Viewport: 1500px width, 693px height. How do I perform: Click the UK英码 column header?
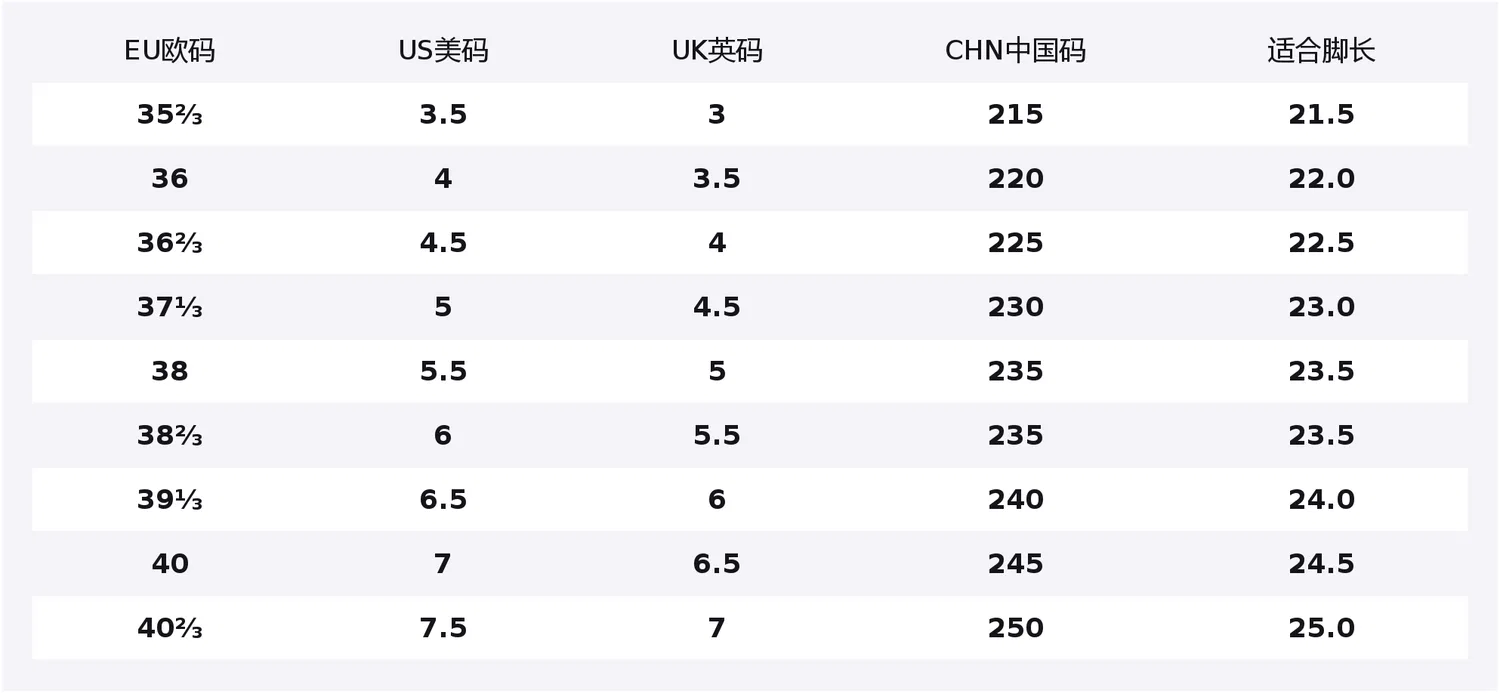(717, 51)
